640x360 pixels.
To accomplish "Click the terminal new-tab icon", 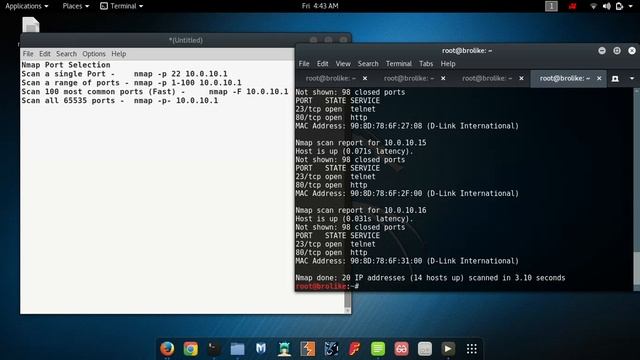I will (x=615, y=78).
